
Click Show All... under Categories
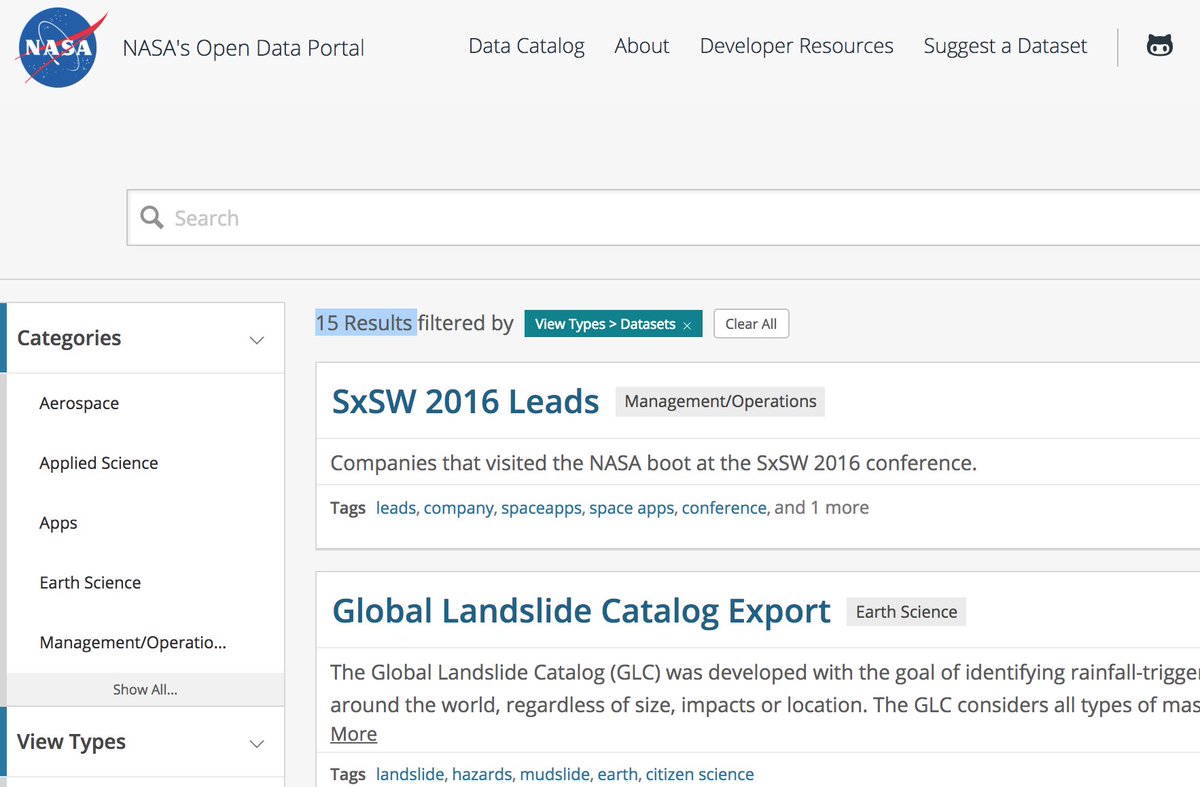coord(145,689)
